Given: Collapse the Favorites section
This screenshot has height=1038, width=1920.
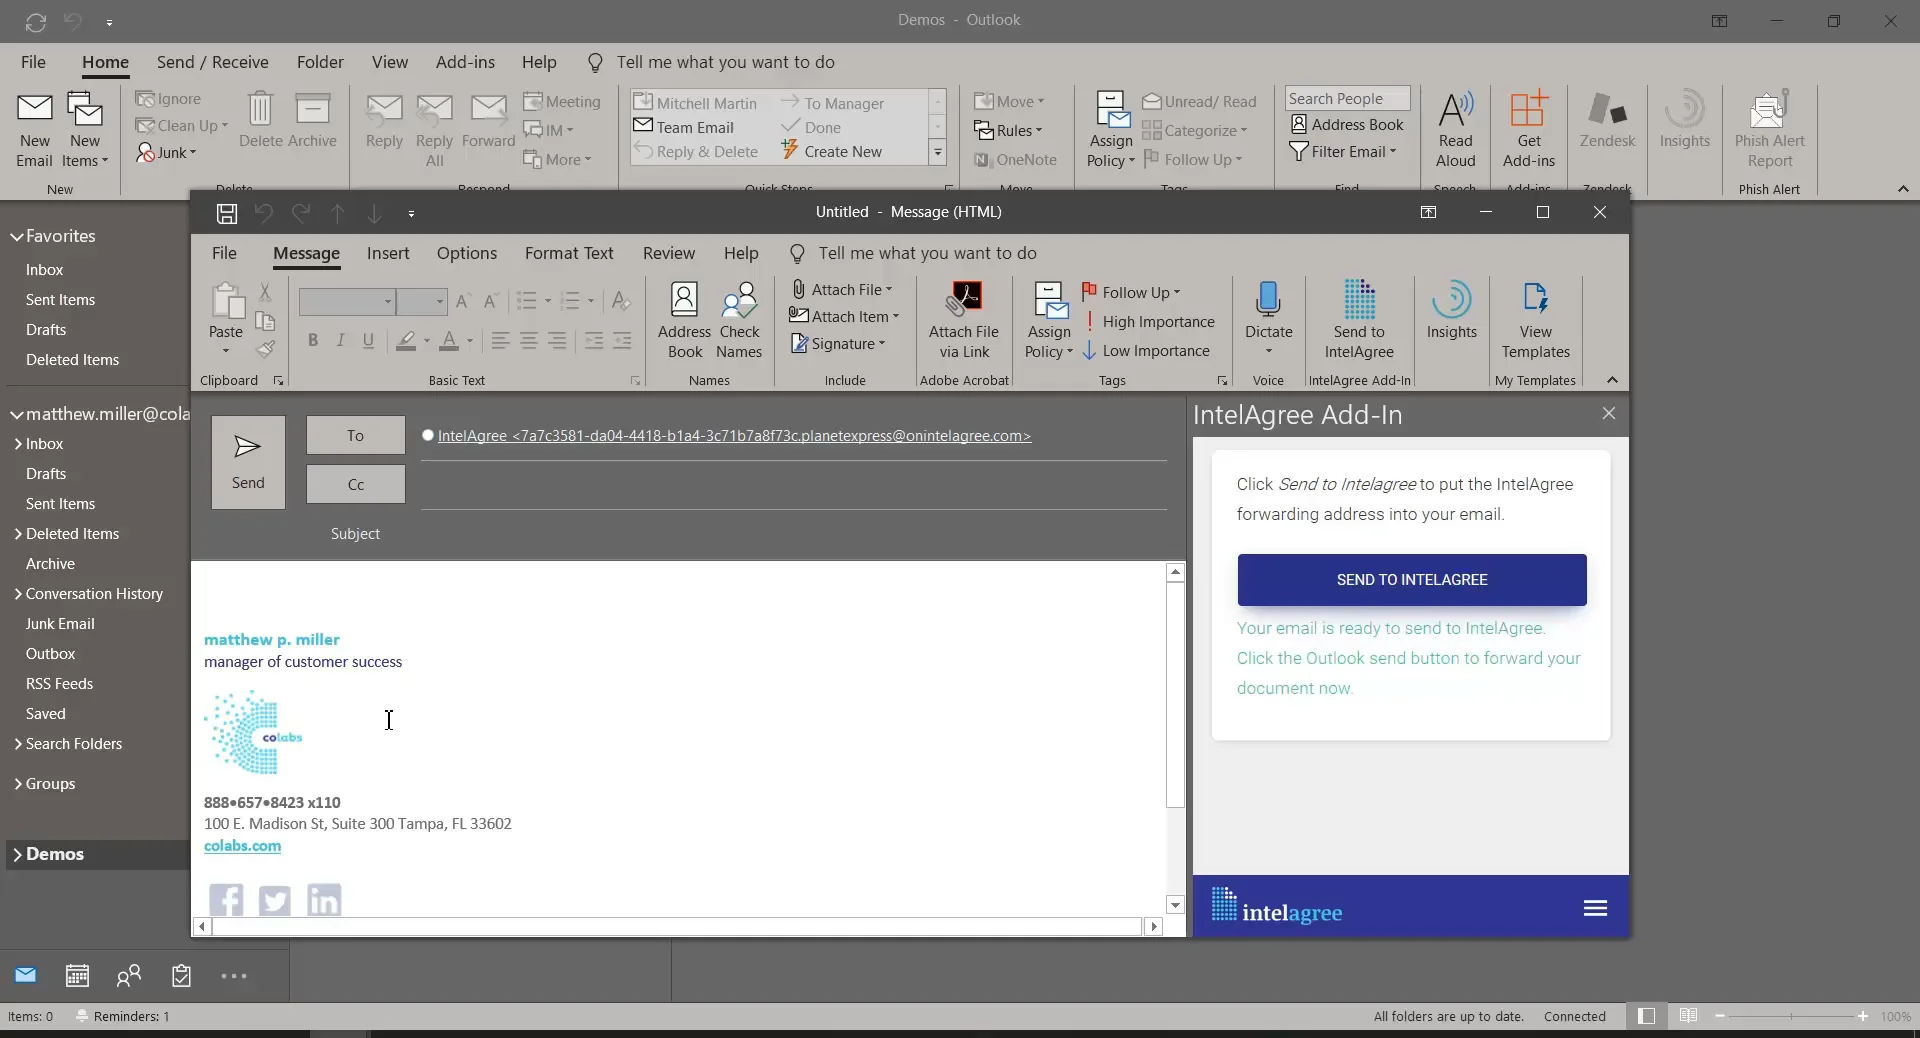Looking at the screenshot, I should tap(16, 237).
